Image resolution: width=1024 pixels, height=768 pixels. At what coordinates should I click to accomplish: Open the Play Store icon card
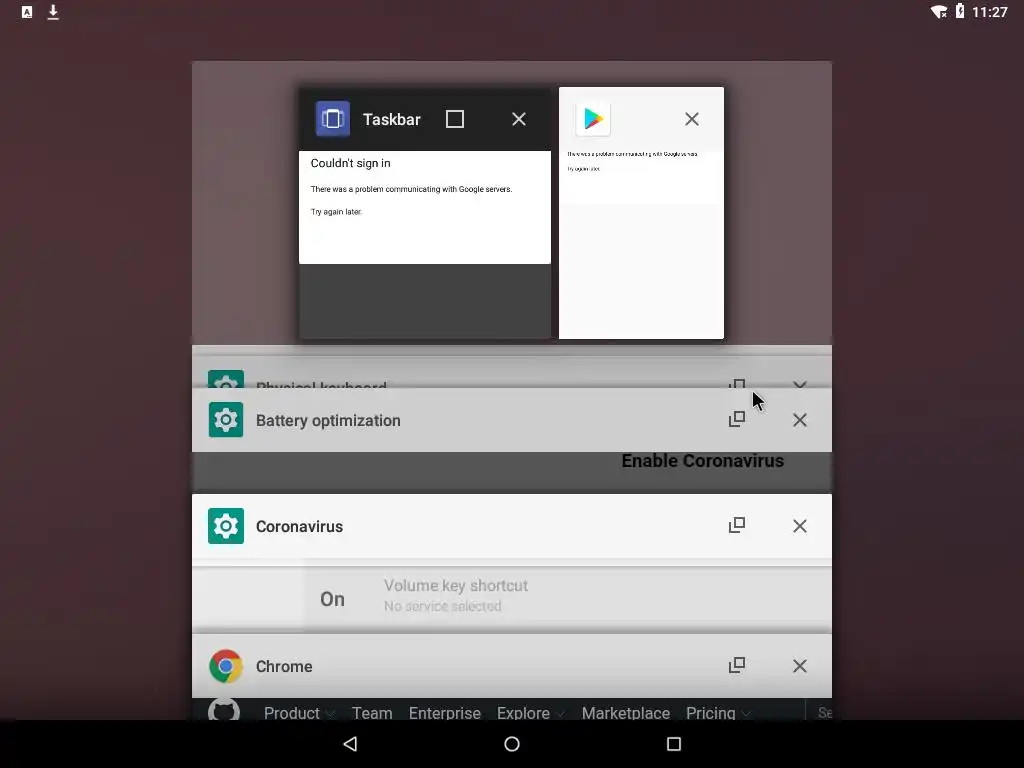(593, 119)
